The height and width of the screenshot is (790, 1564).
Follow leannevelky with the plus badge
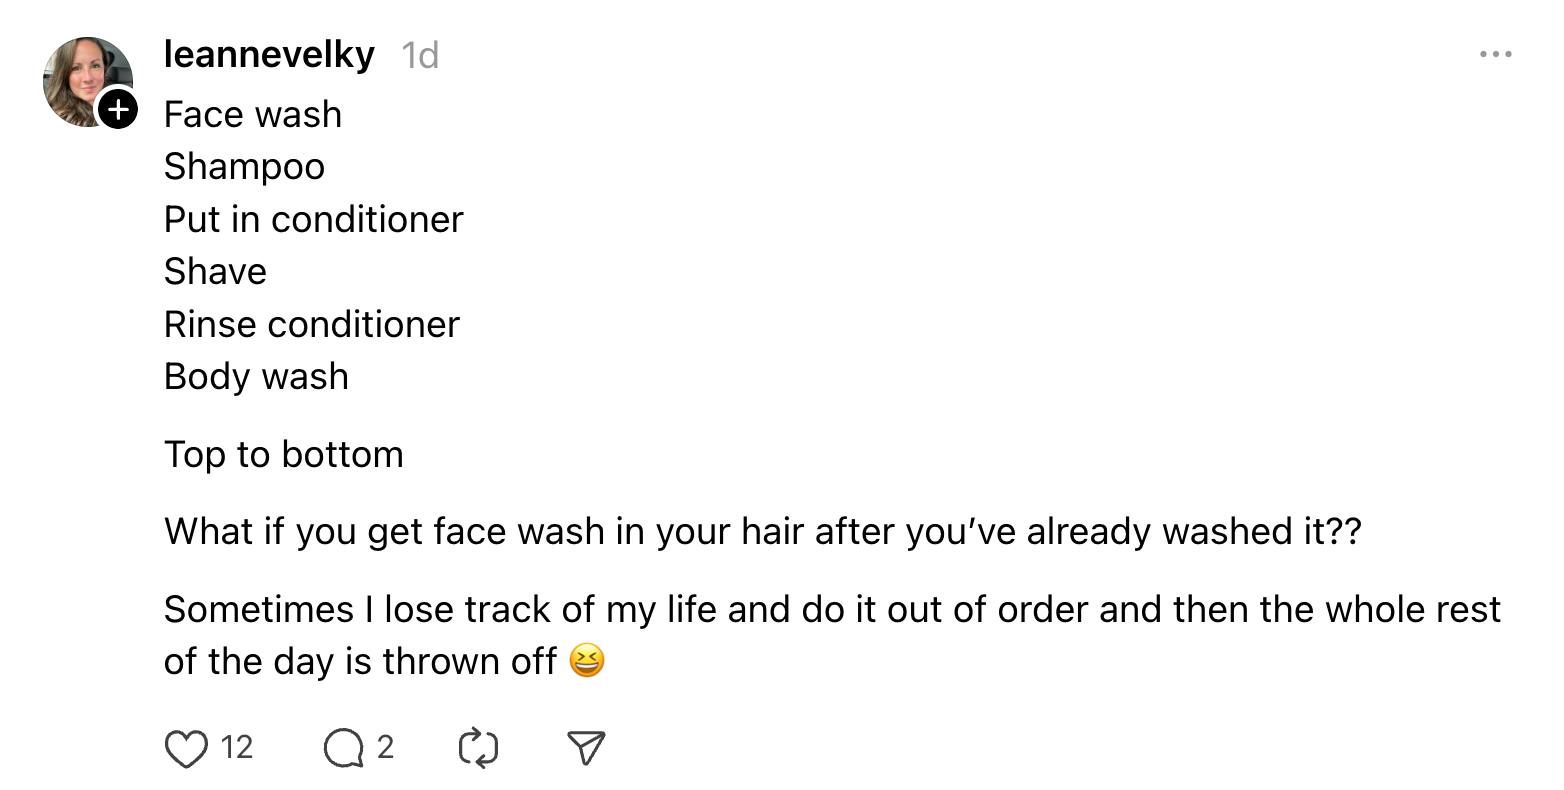pos(118,109)
